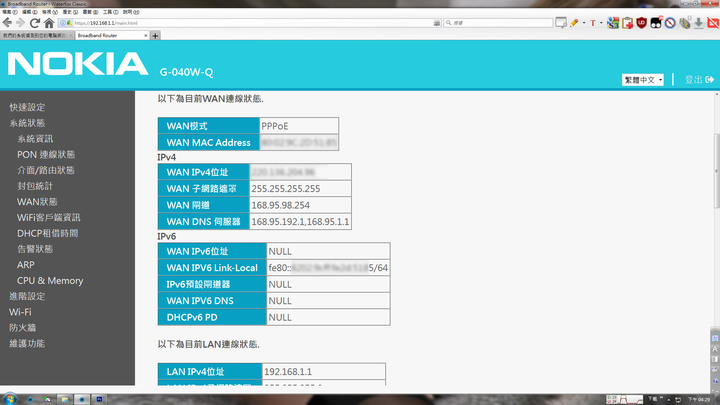Screen dimensions: 720x405
Task: Click the clipboard with red plus icon
Action: point(627,22)
